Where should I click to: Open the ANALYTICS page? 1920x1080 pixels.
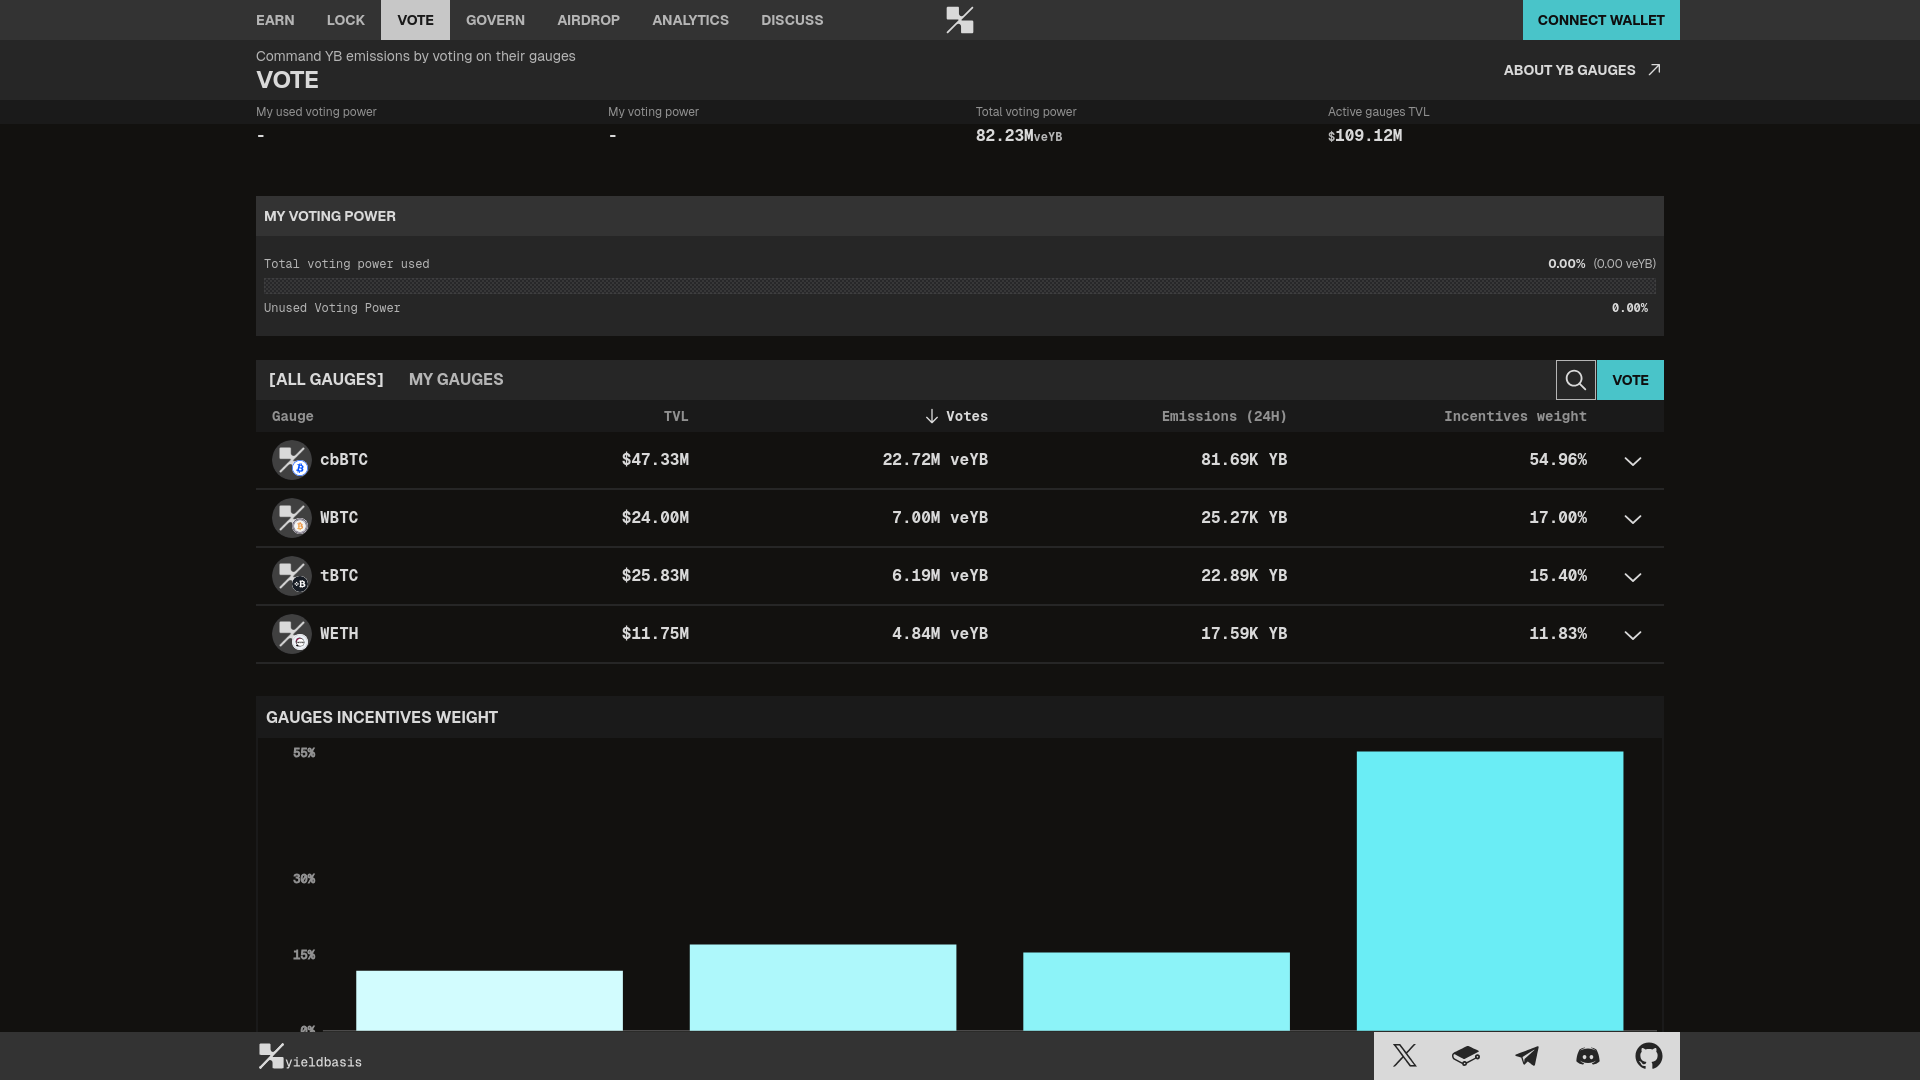(690, 20)
